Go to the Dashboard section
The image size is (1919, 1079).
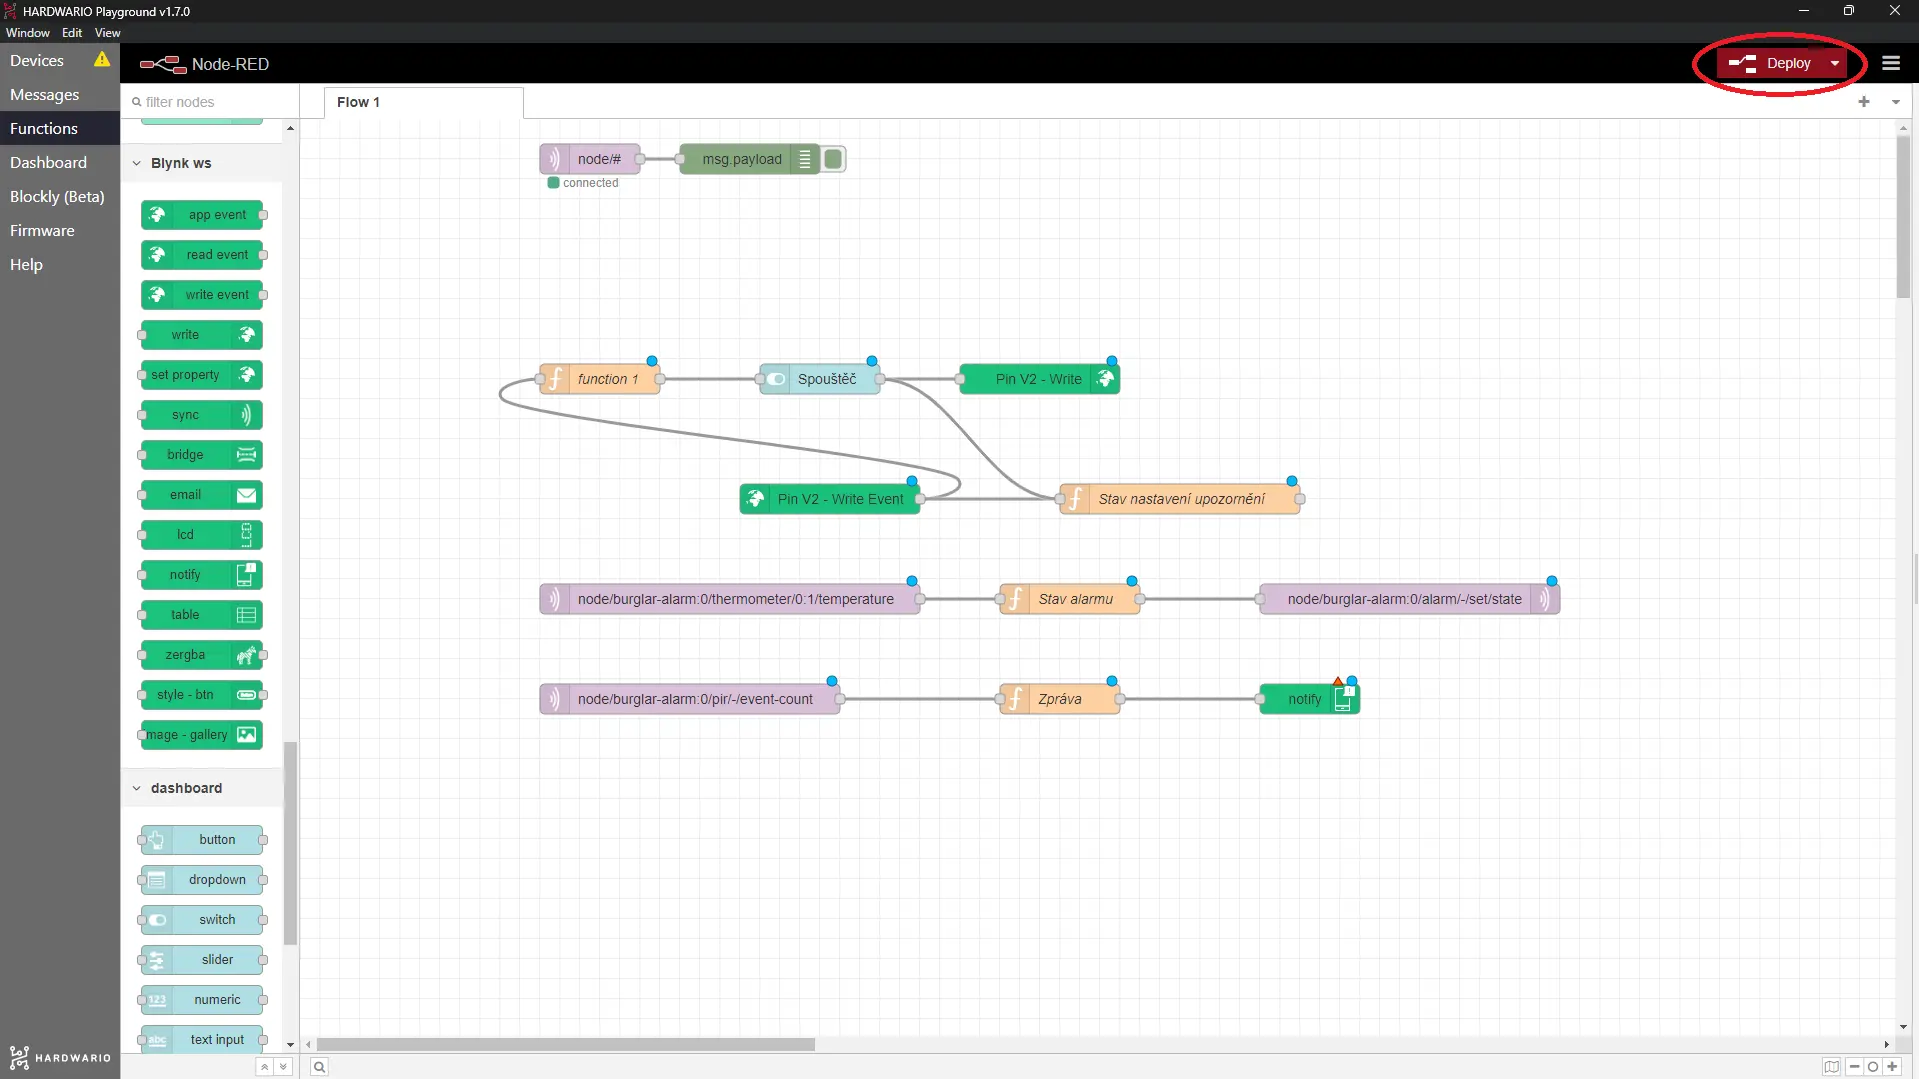(x=60, y=163)
